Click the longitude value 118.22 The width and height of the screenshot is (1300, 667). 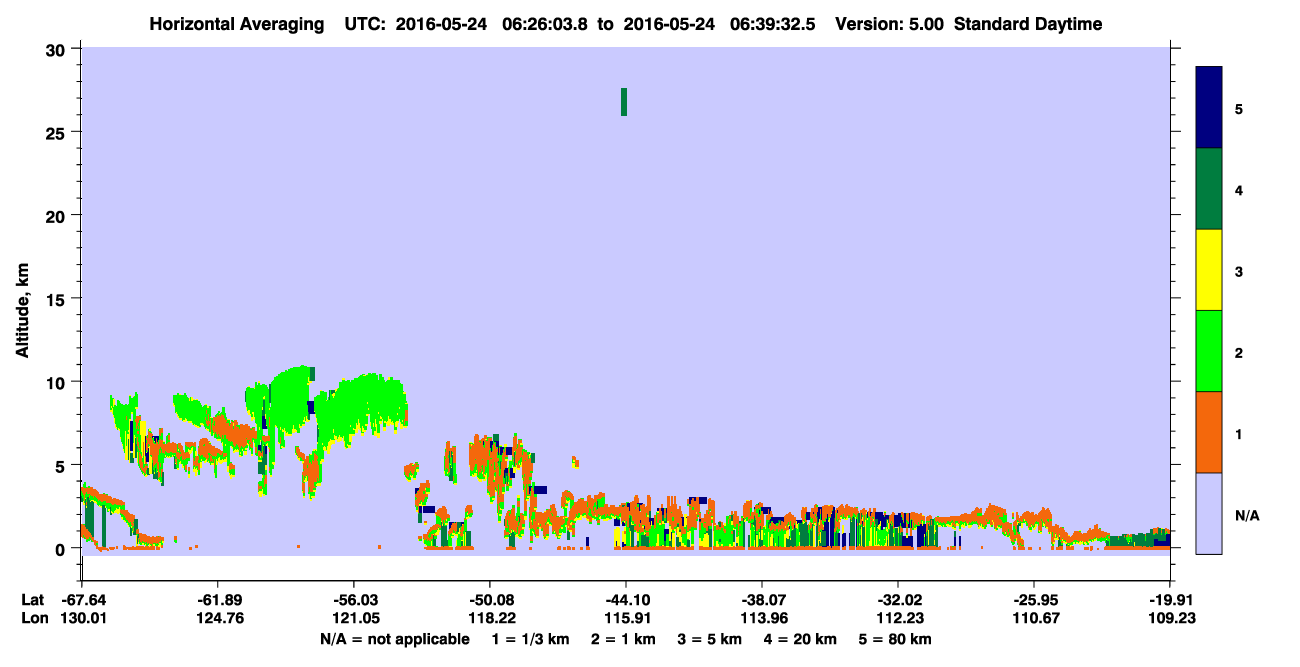coord(490,618)
